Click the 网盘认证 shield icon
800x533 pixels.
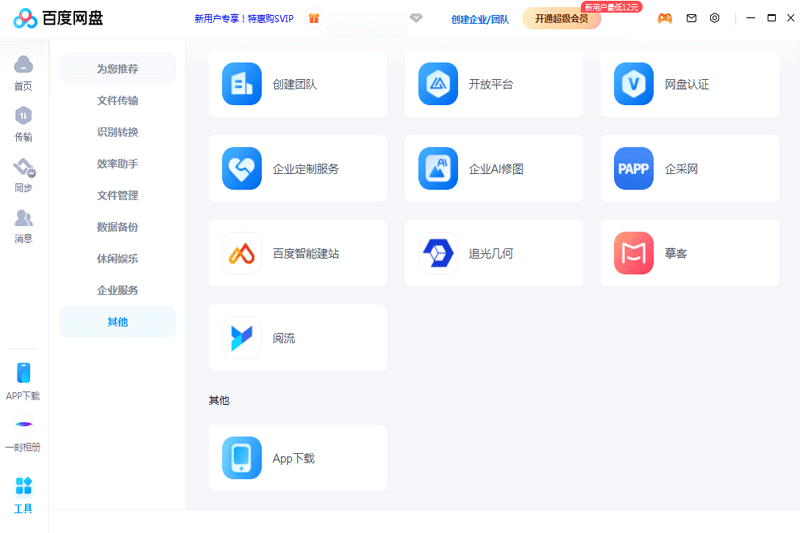[x=634, y=84]
